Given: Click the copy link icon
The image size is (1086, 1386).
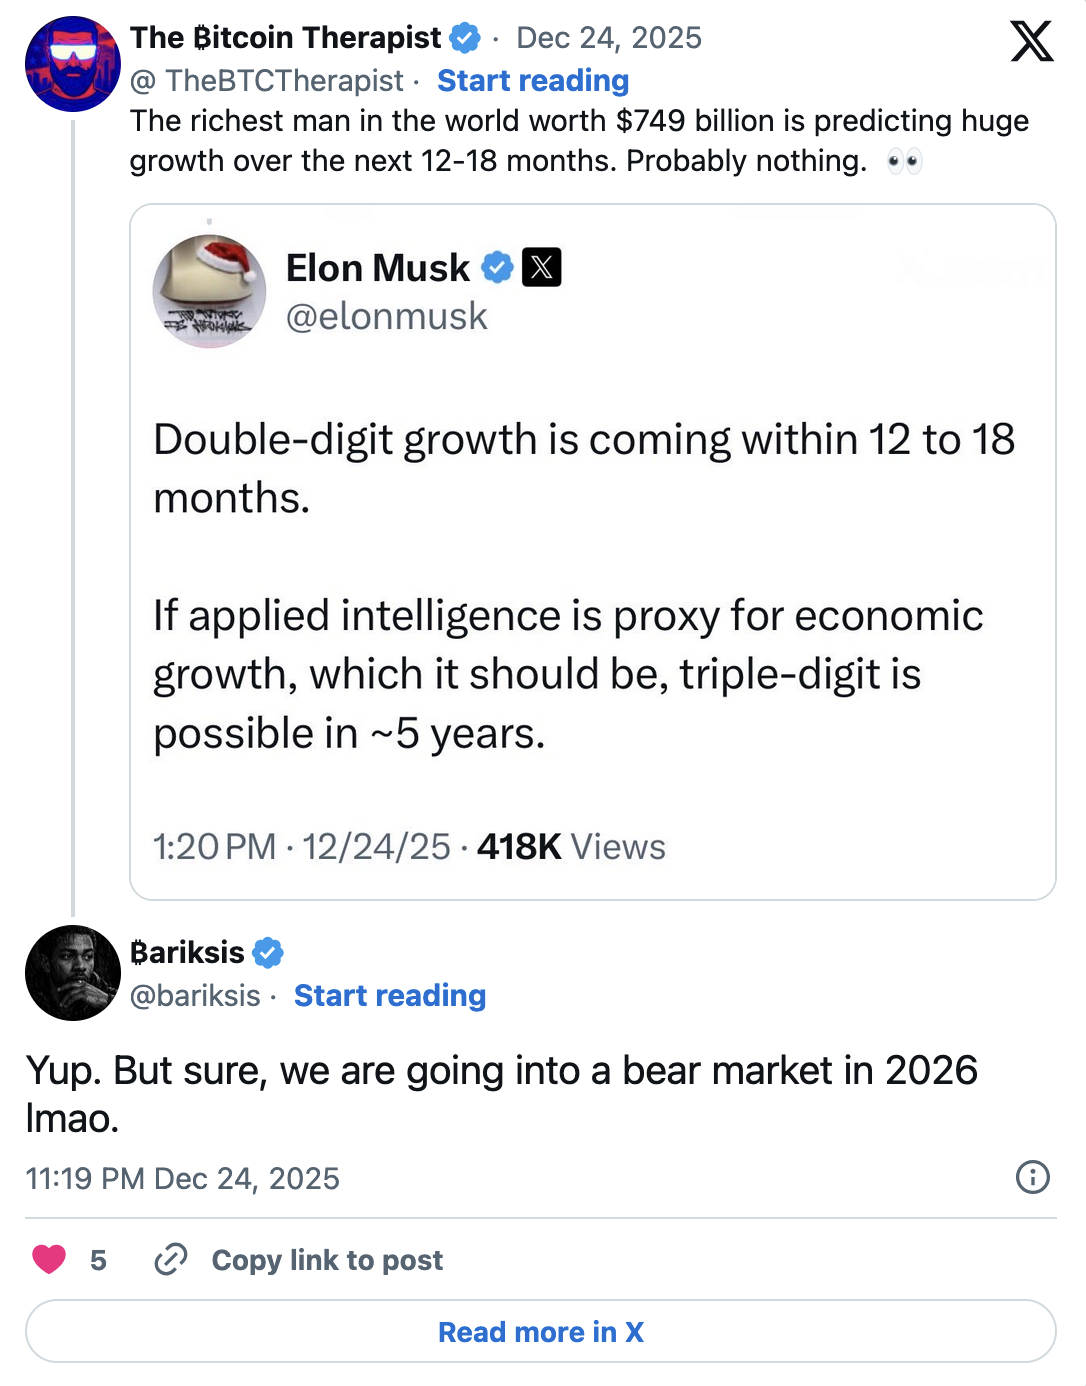Looking at the screenshot, I should (x=168, y=1260).
